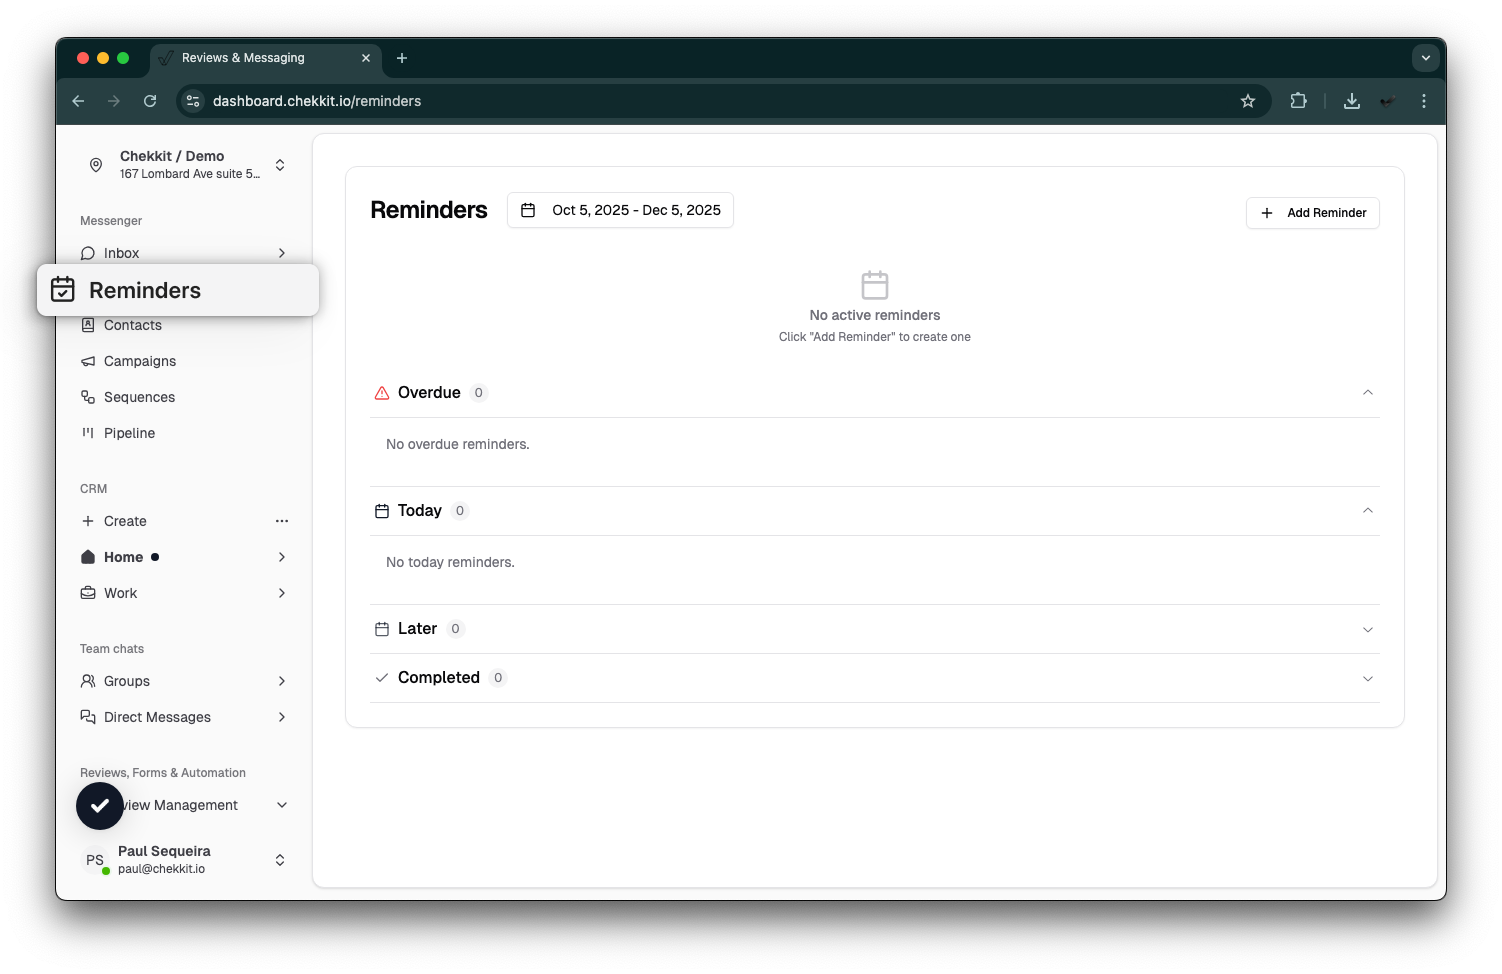The width and height of the screenshot is (1502, 974).
Task: Open the Paul Sequeira account menu chevron
Action: click(280, 860)
